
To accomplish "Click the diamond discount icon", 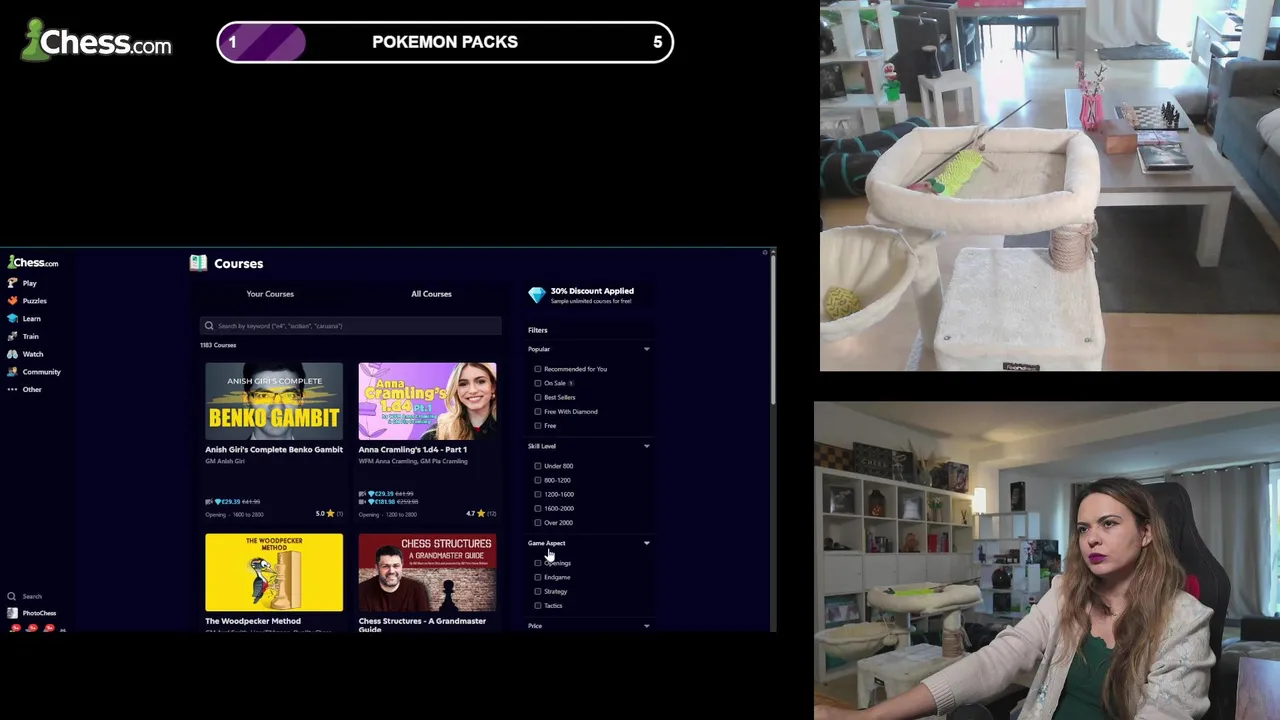I will 537,295.
